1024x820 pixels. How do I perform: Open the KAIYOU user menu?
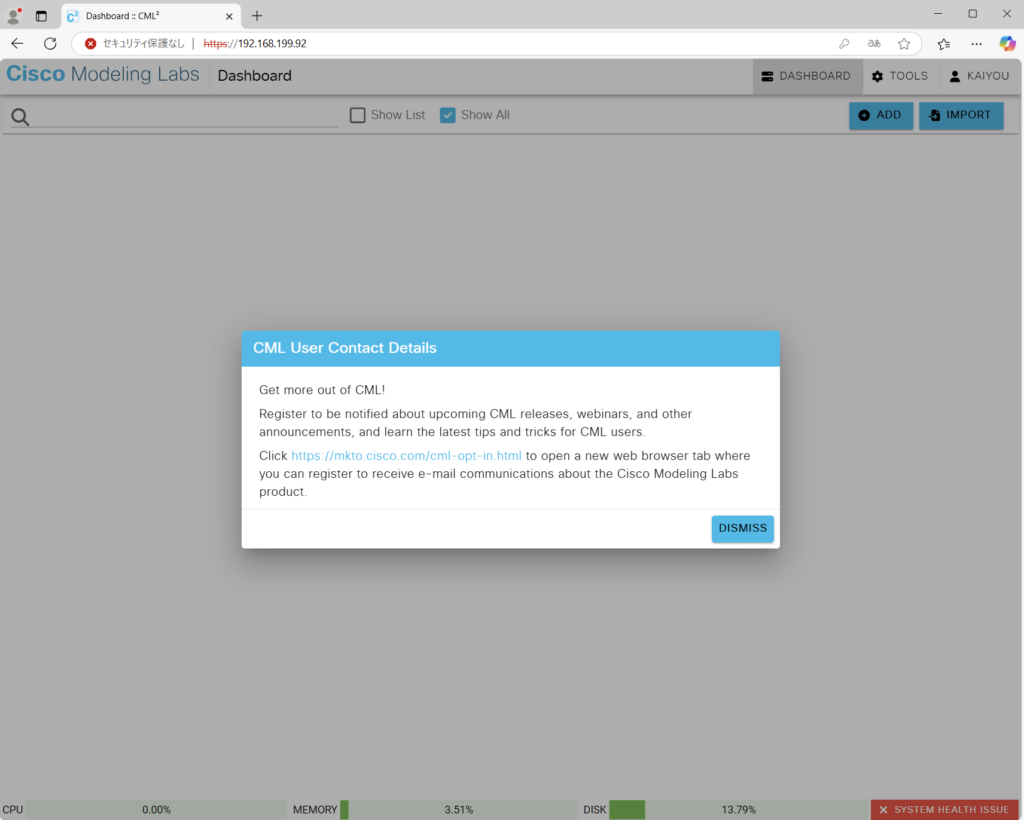(x=980, y=76)
